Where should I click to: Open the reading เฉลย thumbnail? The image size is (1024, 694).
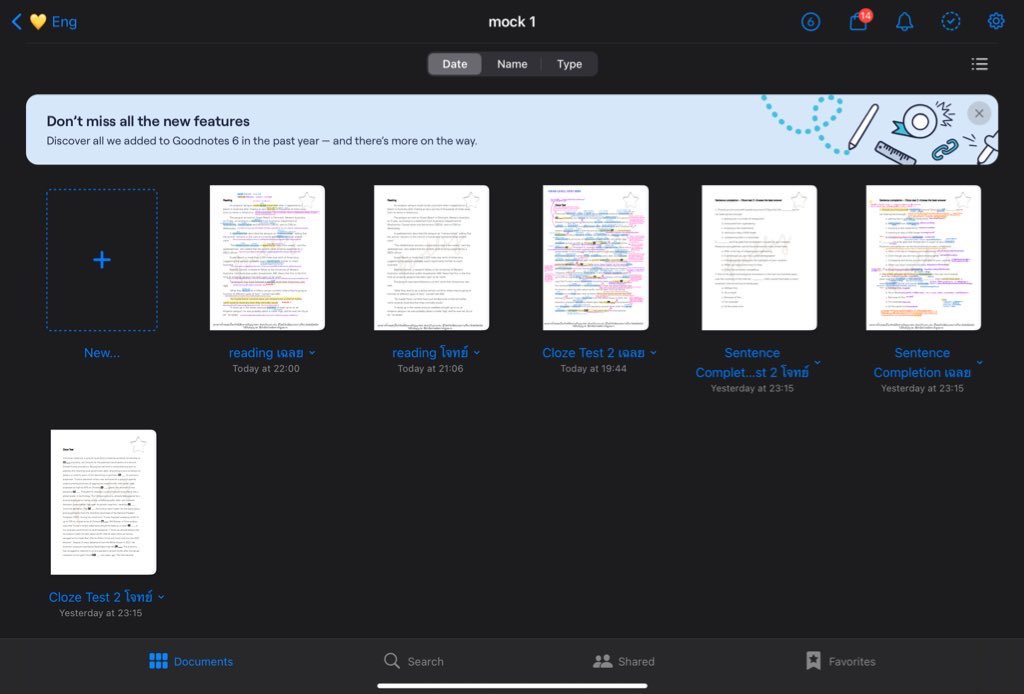coord(267,257)
